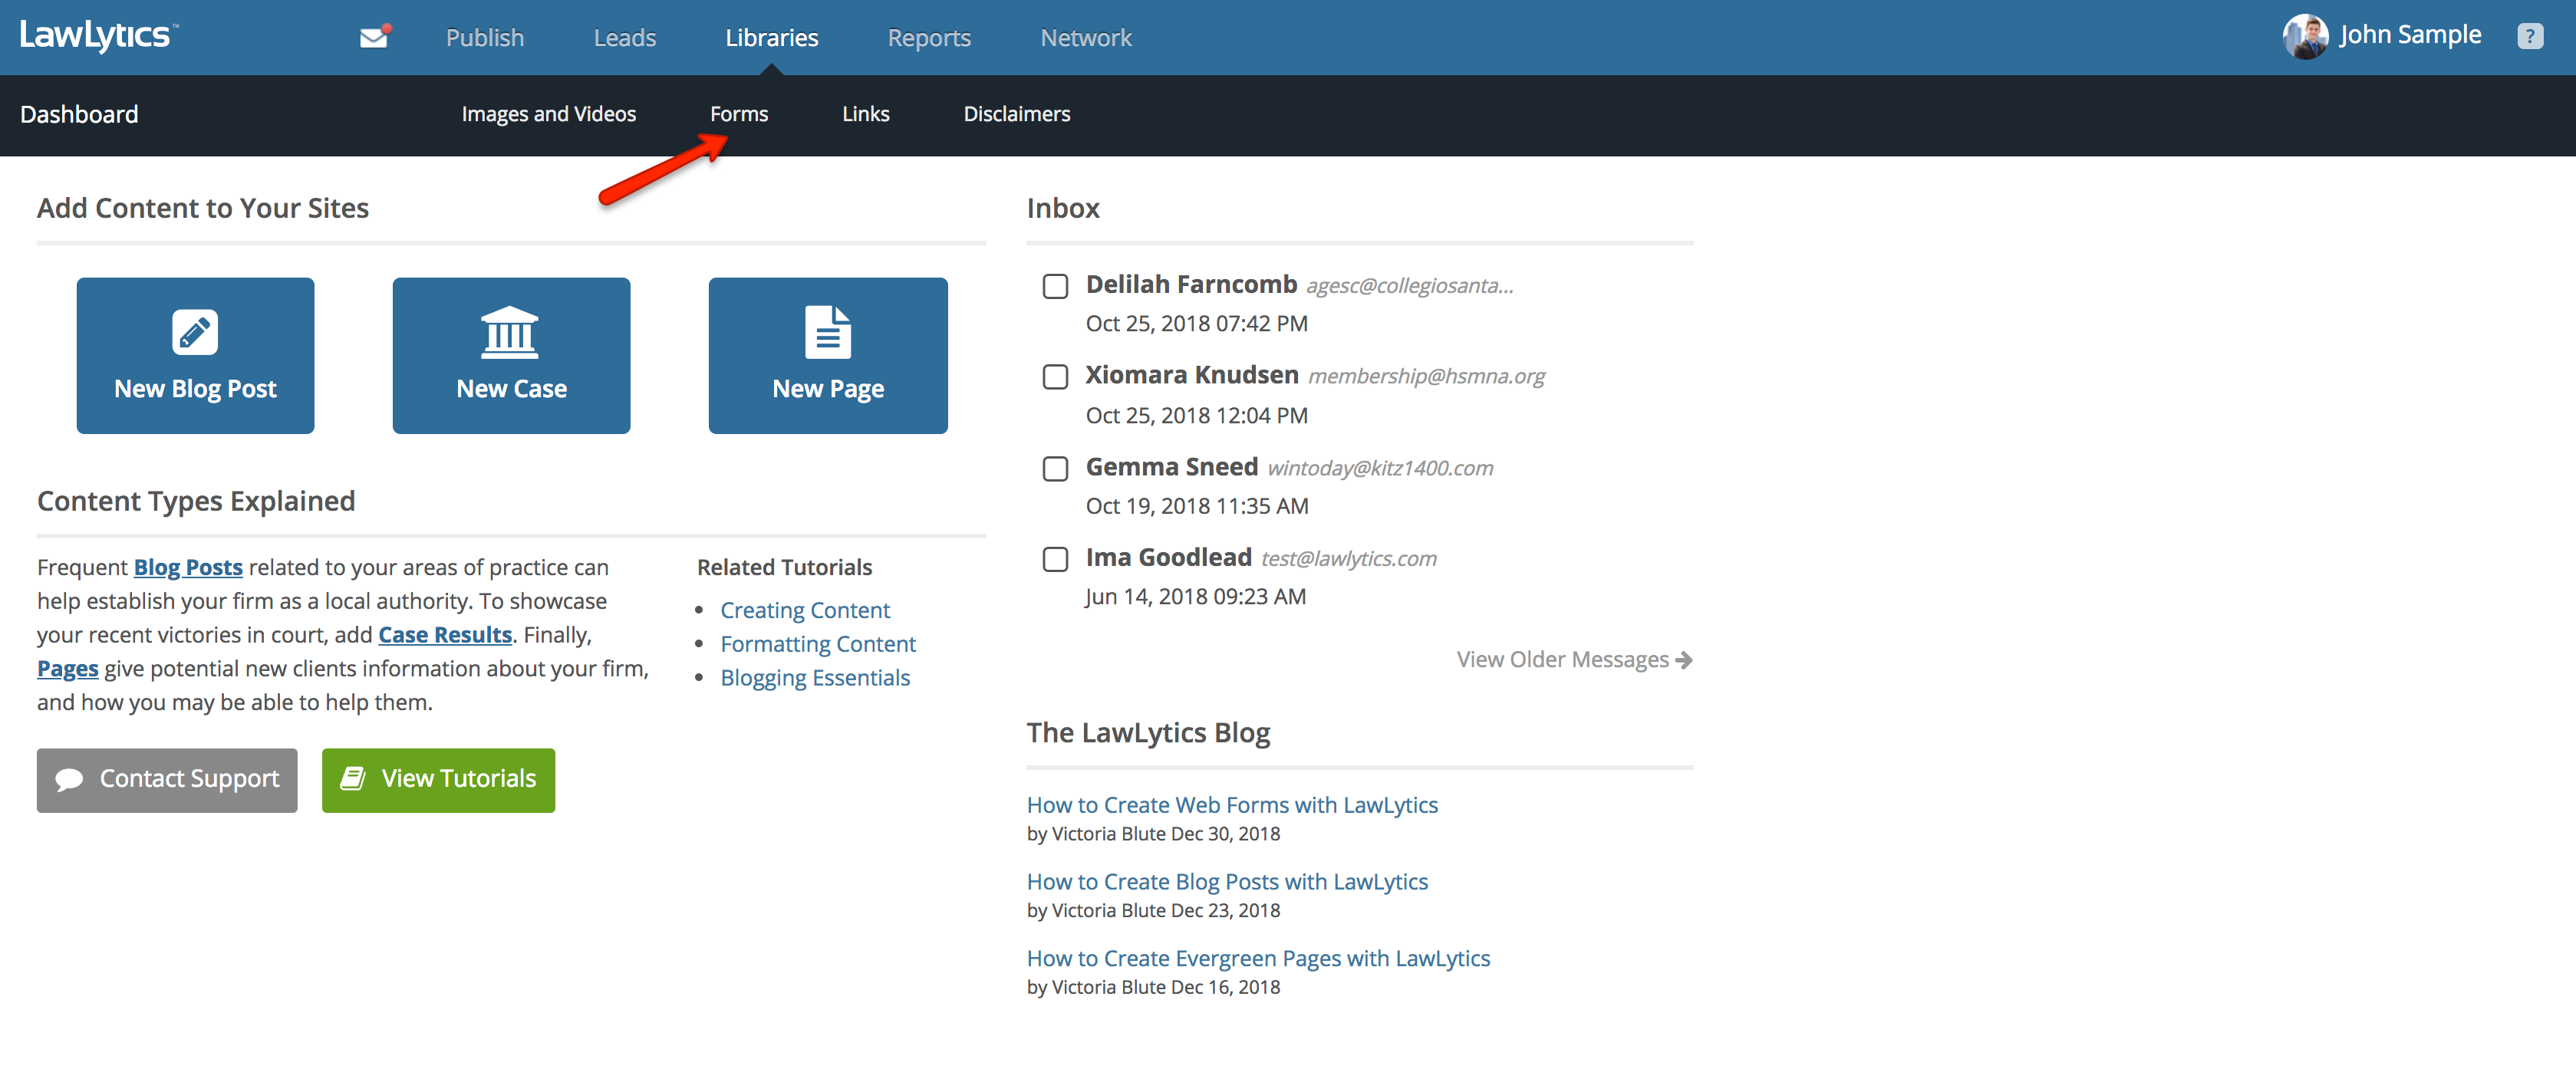This screenshot has width=2576, height=1069.
Task: Open How to Create Web Forms article
Action: tap(1231, 805)
